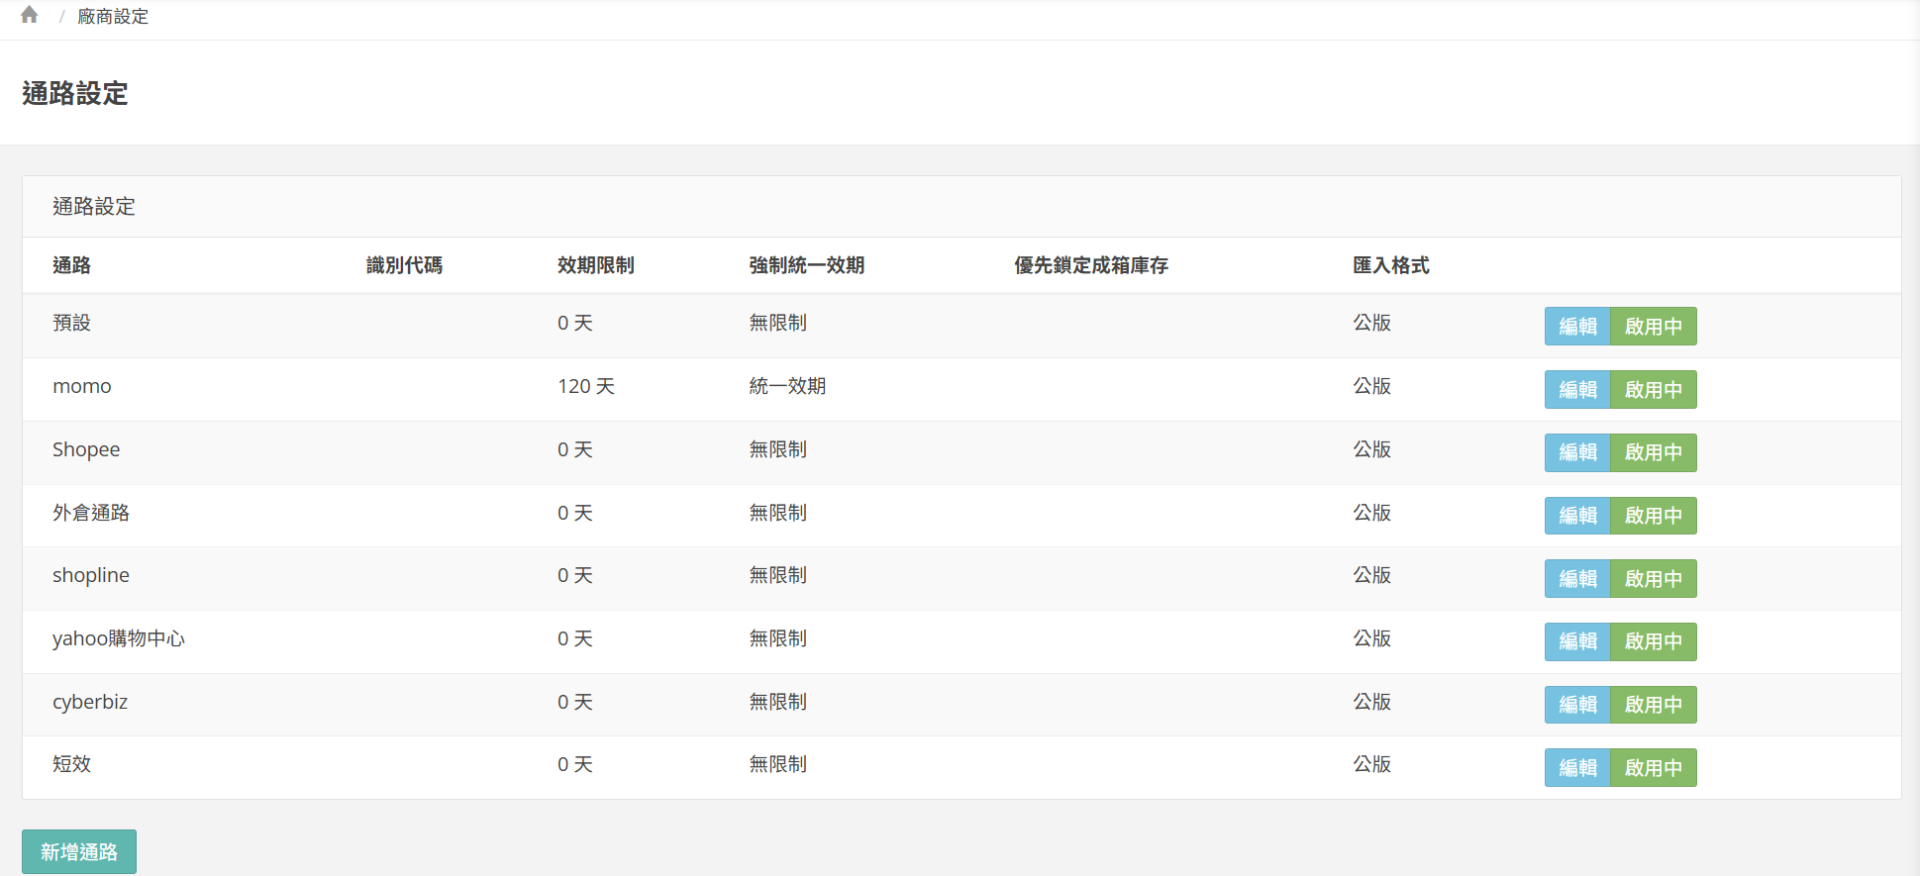Open edit for shopline channel
Screen dimensions: 1920x876
click(1577, 578)
